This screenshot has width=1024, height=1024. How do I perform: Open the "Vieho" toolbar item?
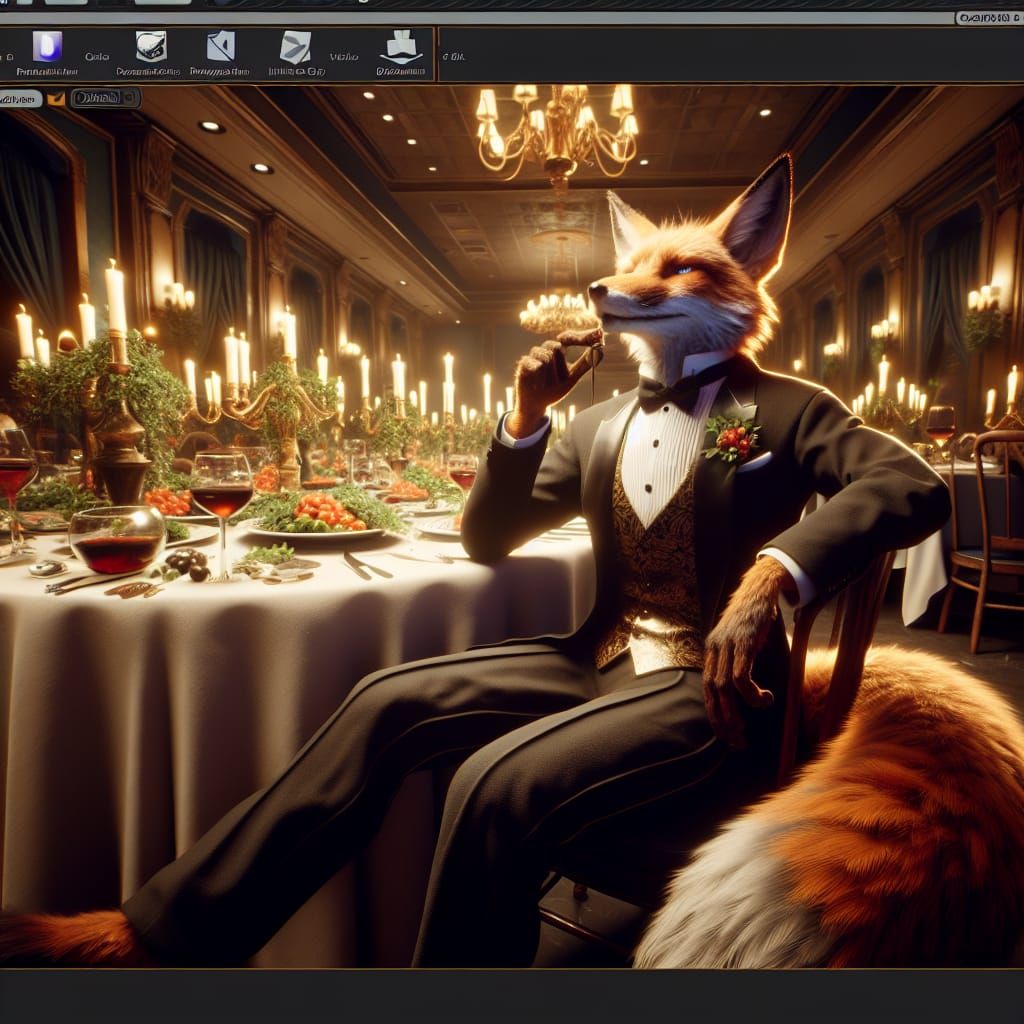[x=344, y=57]
